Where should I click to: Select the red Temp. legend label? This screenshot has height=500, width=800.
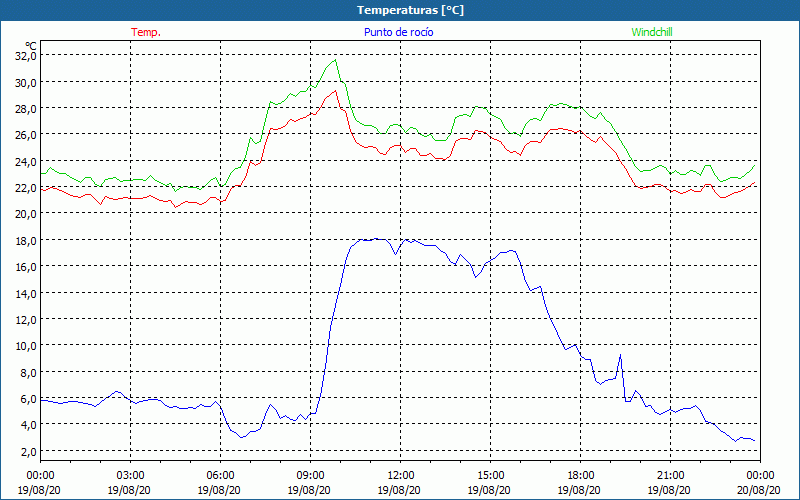[x=146, y=32]
